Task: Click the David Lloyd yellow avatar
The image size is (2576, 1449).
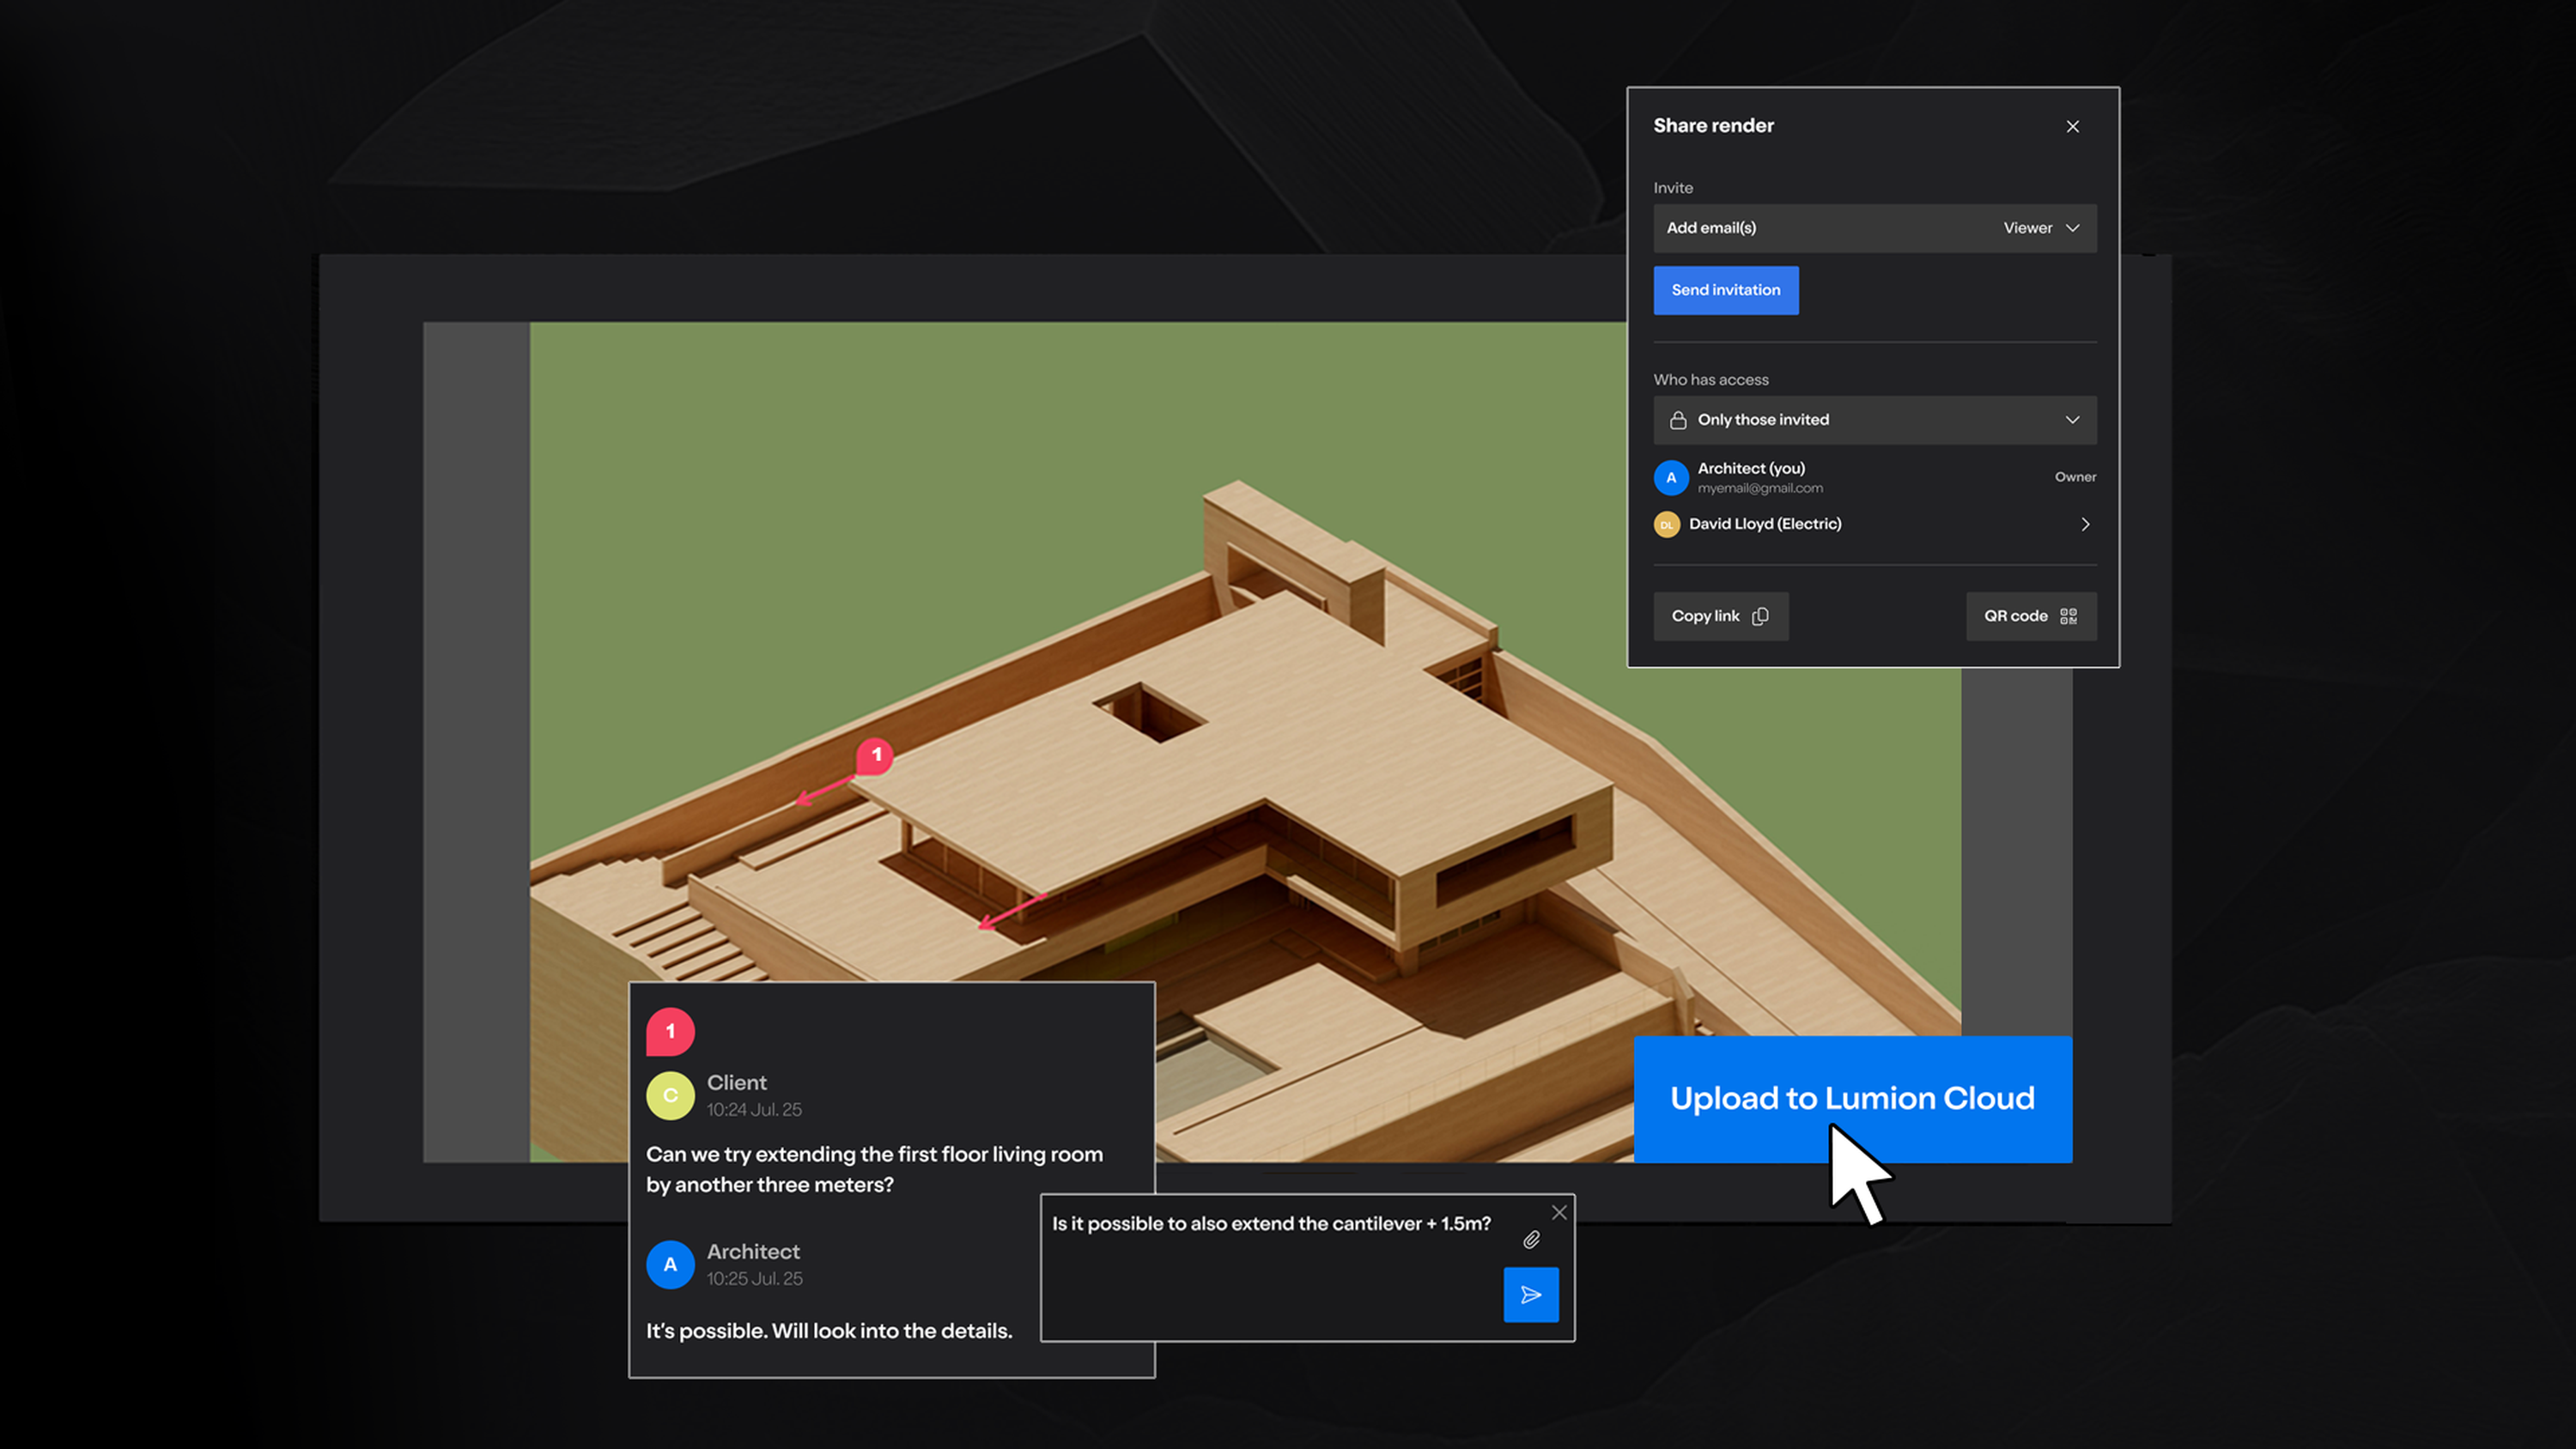Action: 1666,524
